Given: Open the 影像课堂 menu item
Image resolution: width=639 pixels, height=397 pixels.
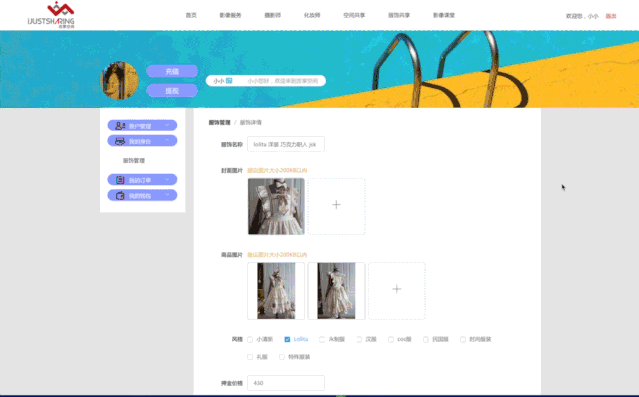Looking at the screenshot, I should coord(444,15).
